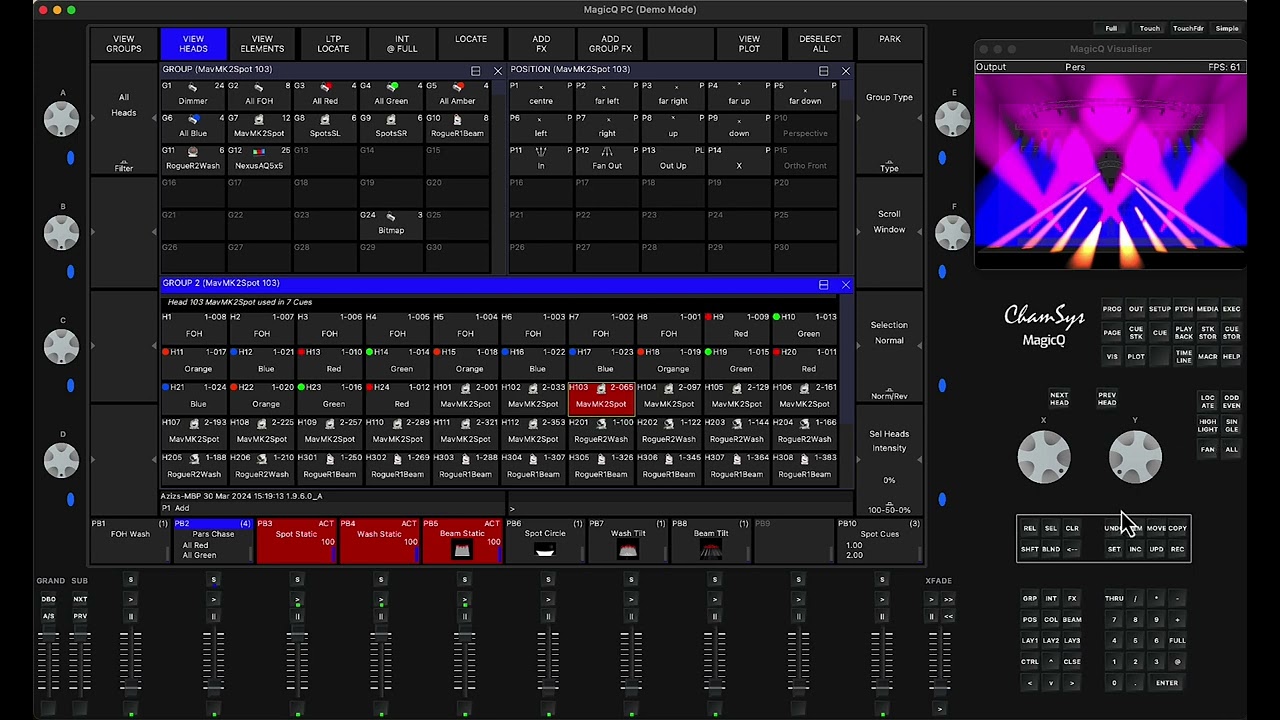Maximize the GROUP 2 window using its title icon
Screen dimensions: 1280x720
823,285
